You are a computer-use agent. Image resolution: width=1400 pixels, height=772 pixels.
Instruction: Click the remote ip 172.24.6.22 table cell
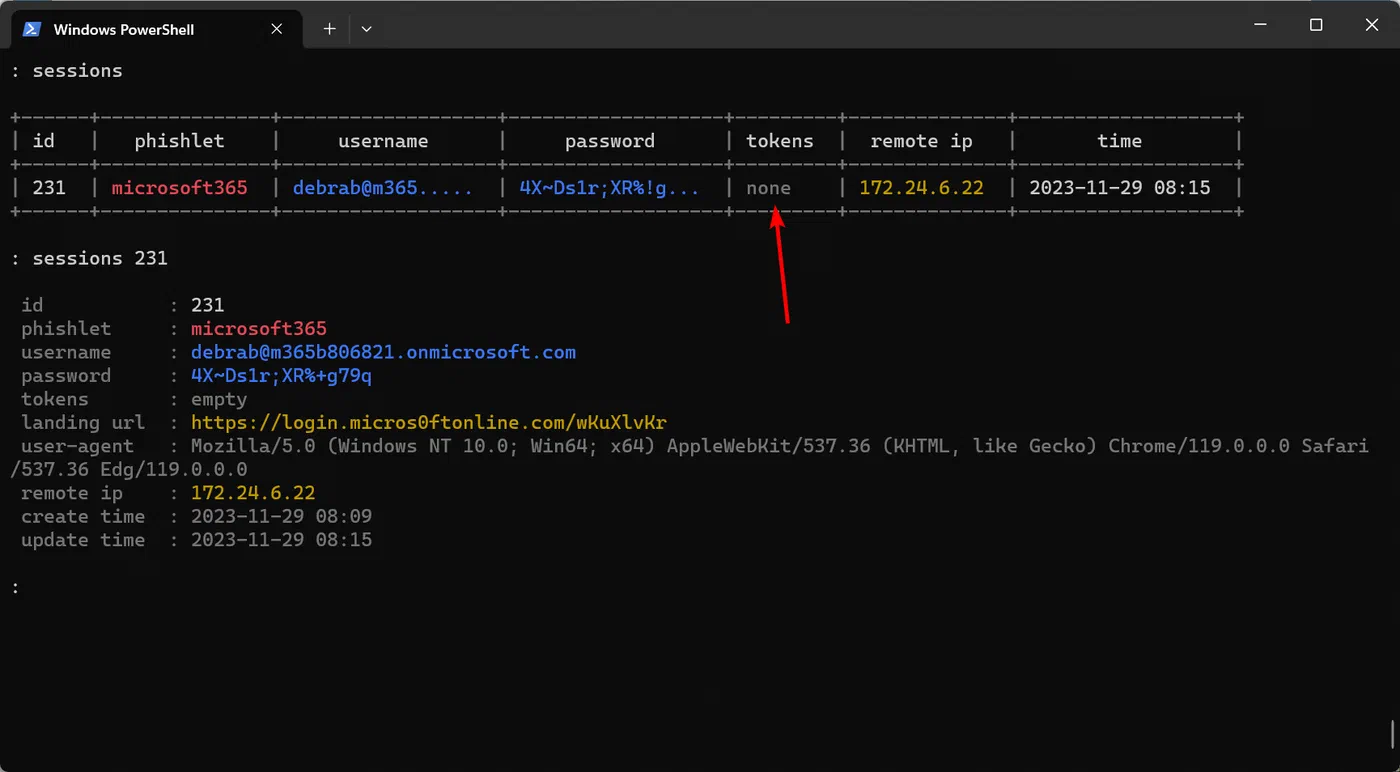tap(921, 188)
